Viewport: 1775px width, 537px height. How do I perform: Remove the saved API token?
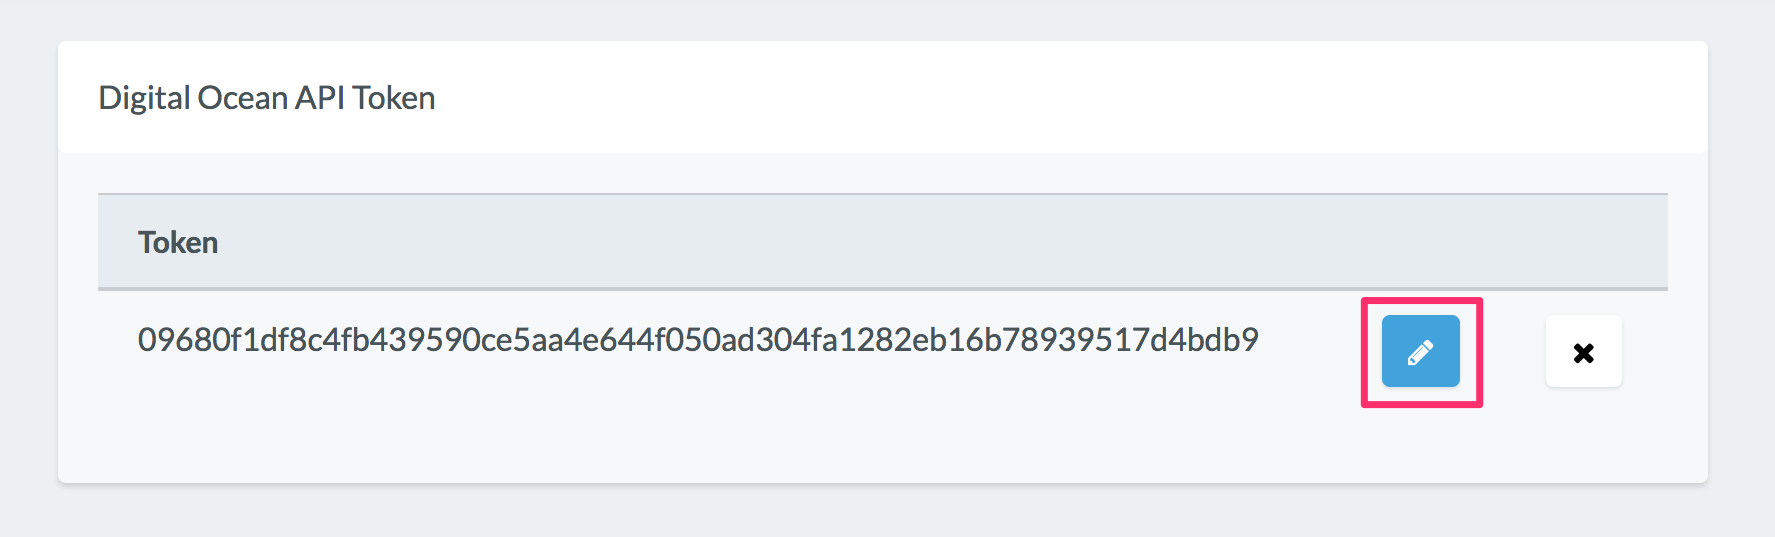tap(1583, 351)
